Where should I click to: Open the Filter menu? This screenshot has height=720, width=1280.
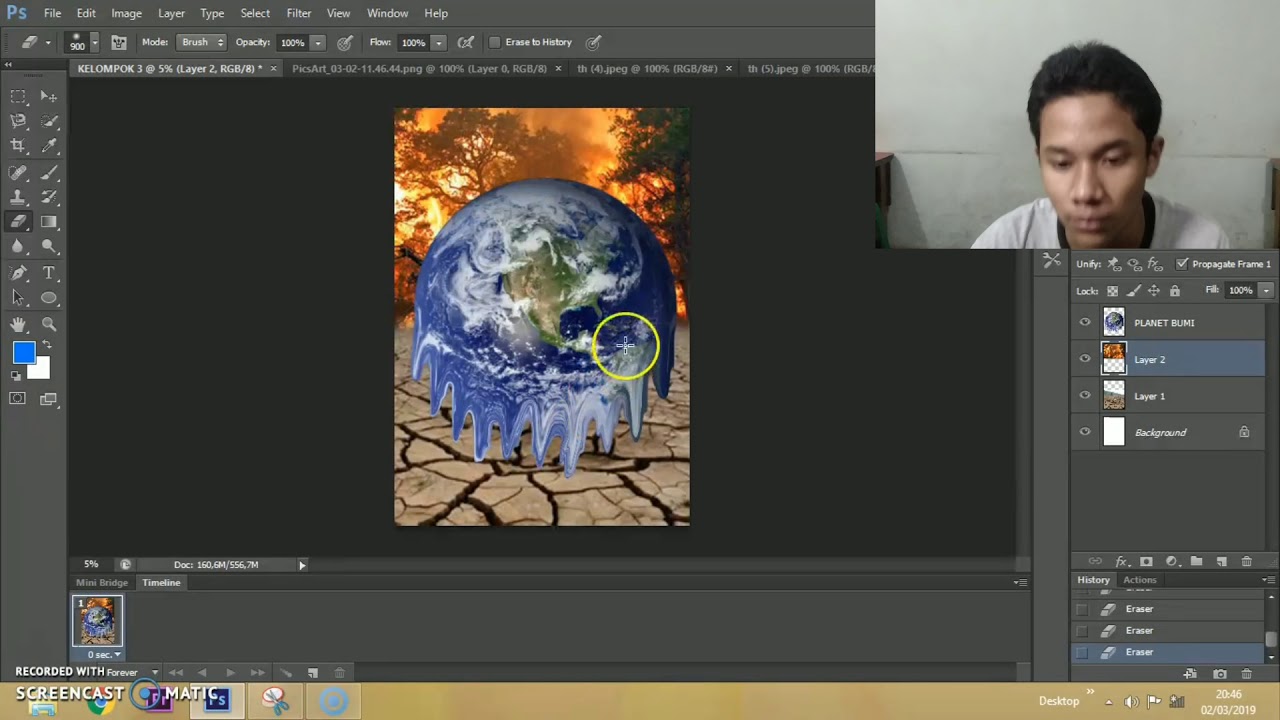[x=299, y=13]
